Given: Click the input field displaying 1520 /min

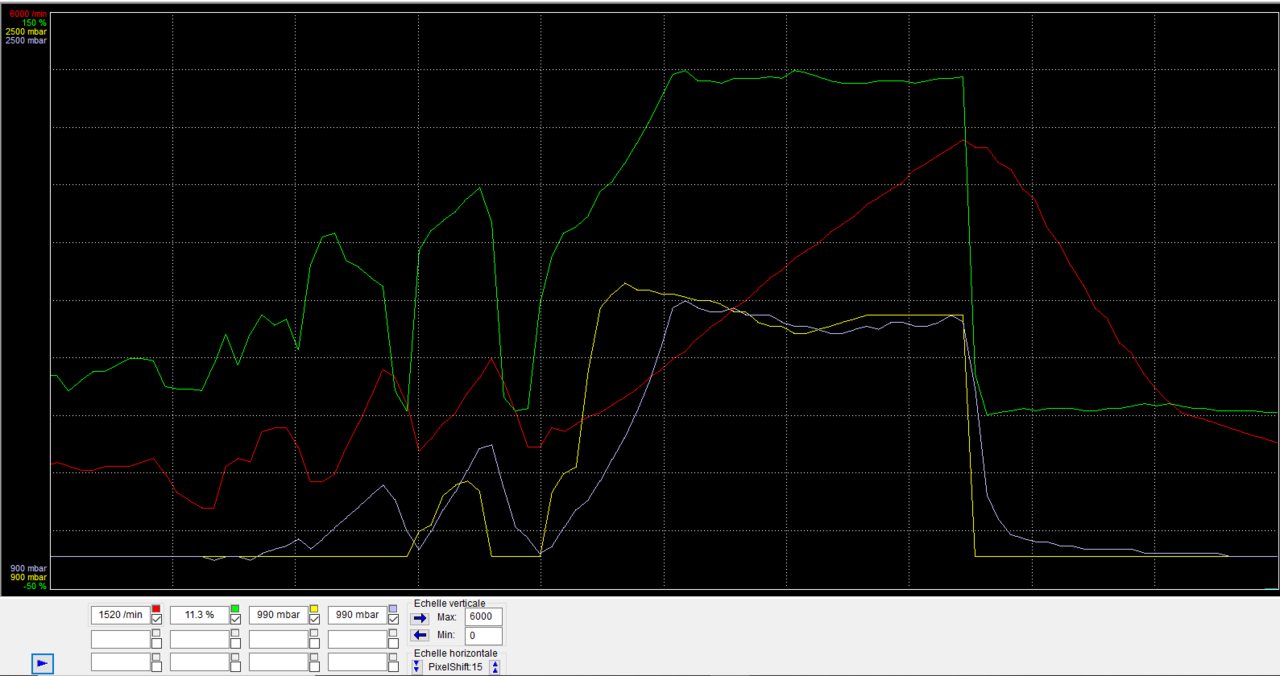Looking at the screenshot, I should click(x=120, y=614).
